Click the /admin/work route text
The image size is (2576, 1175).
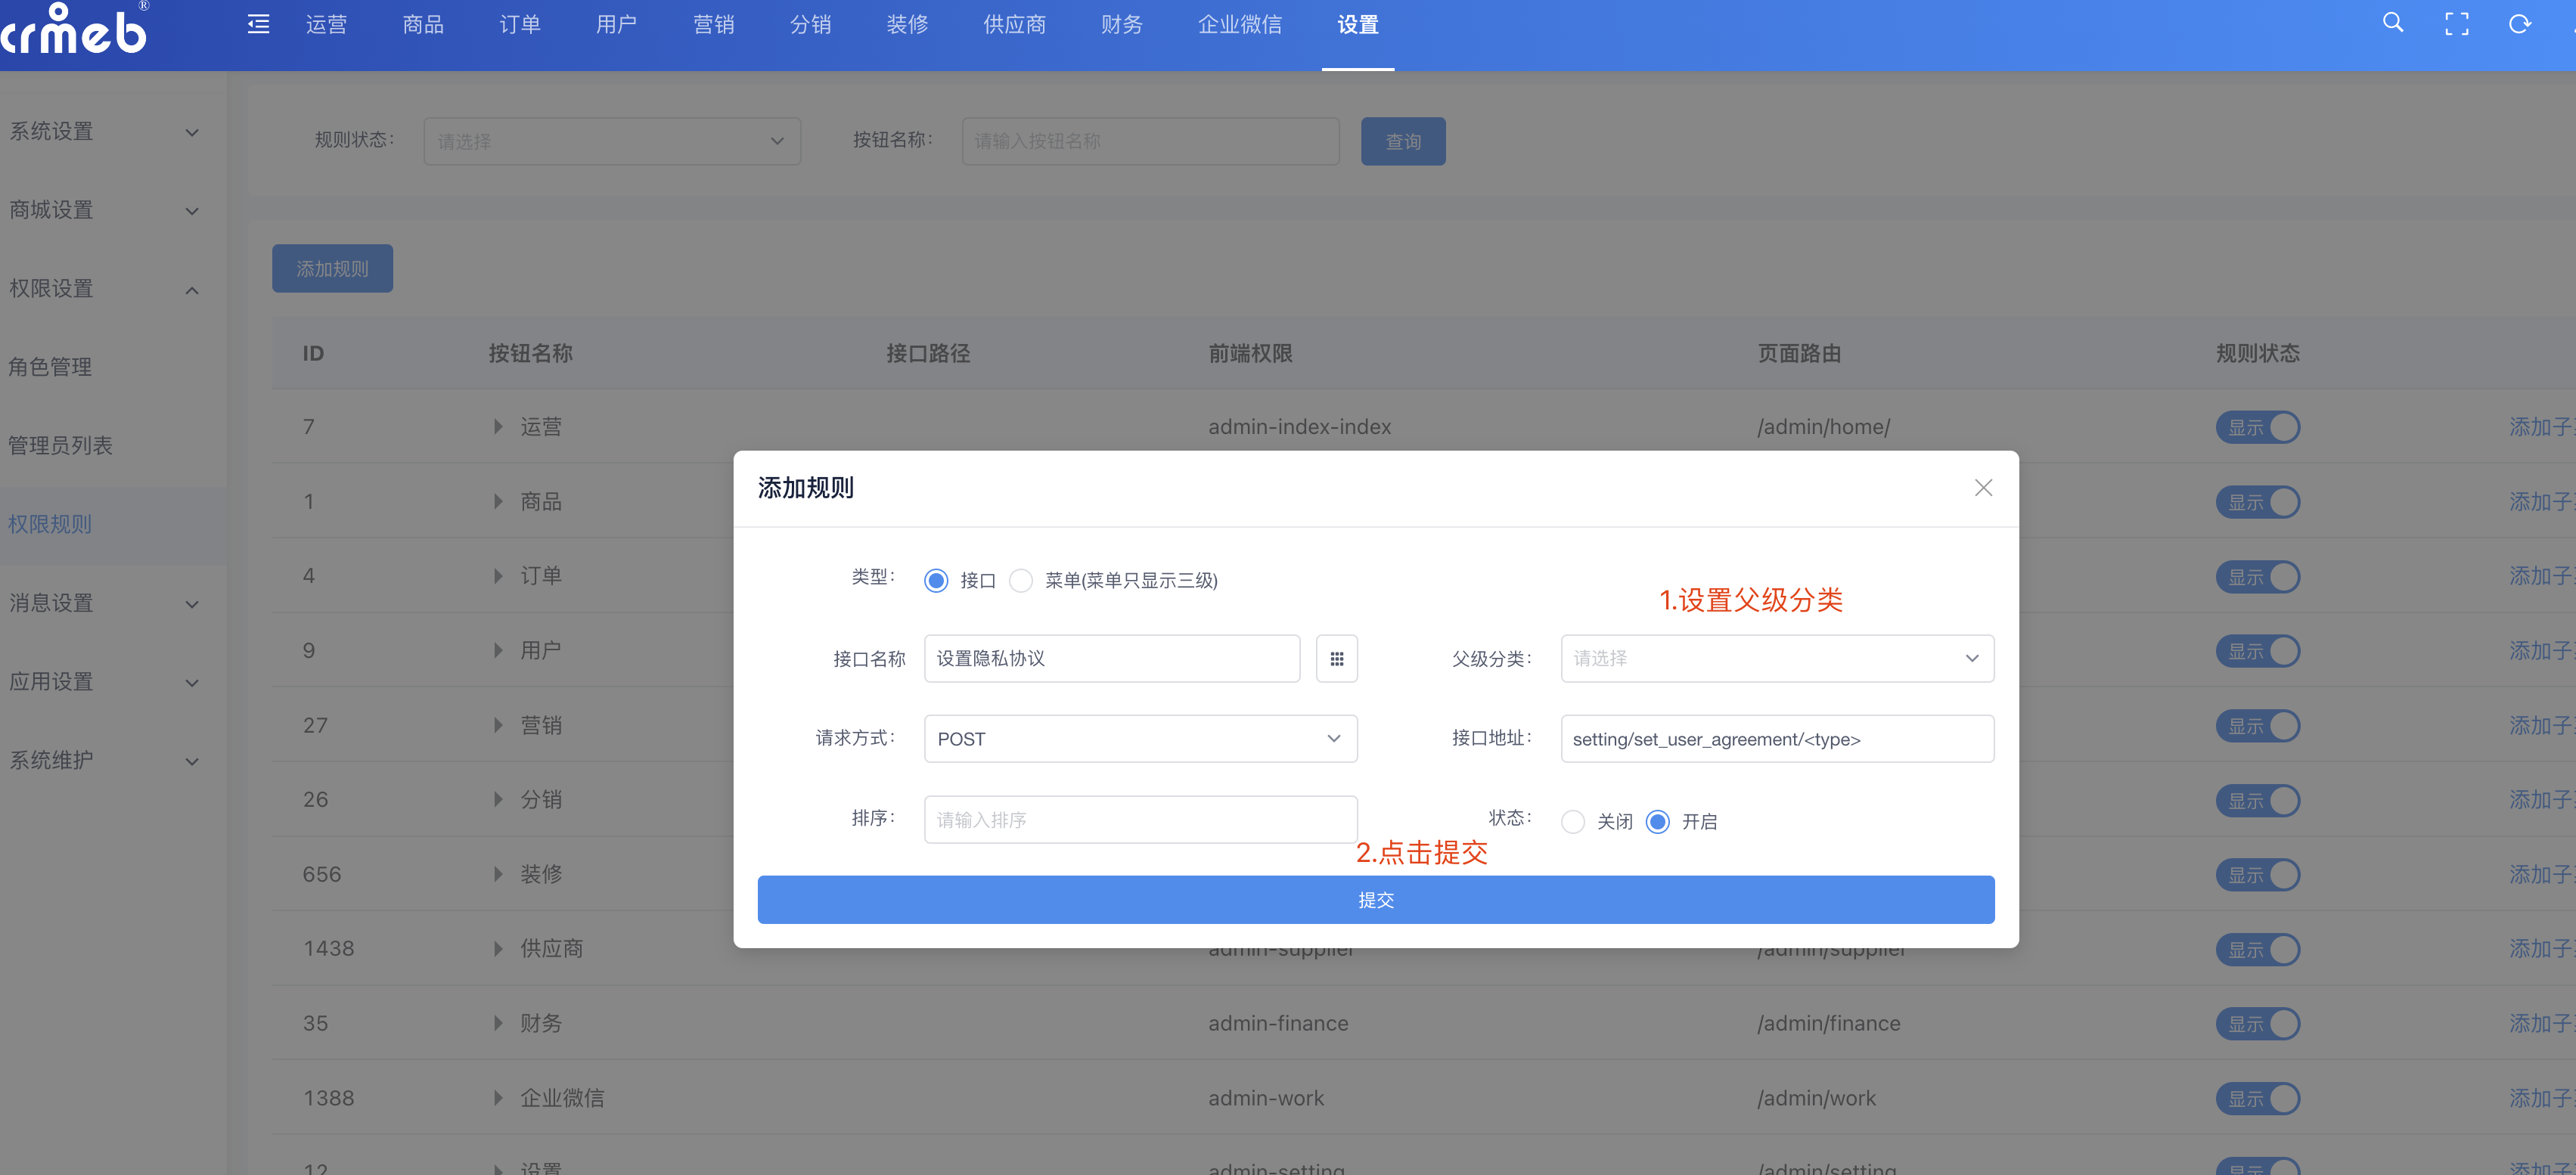coord(1816,1098)
